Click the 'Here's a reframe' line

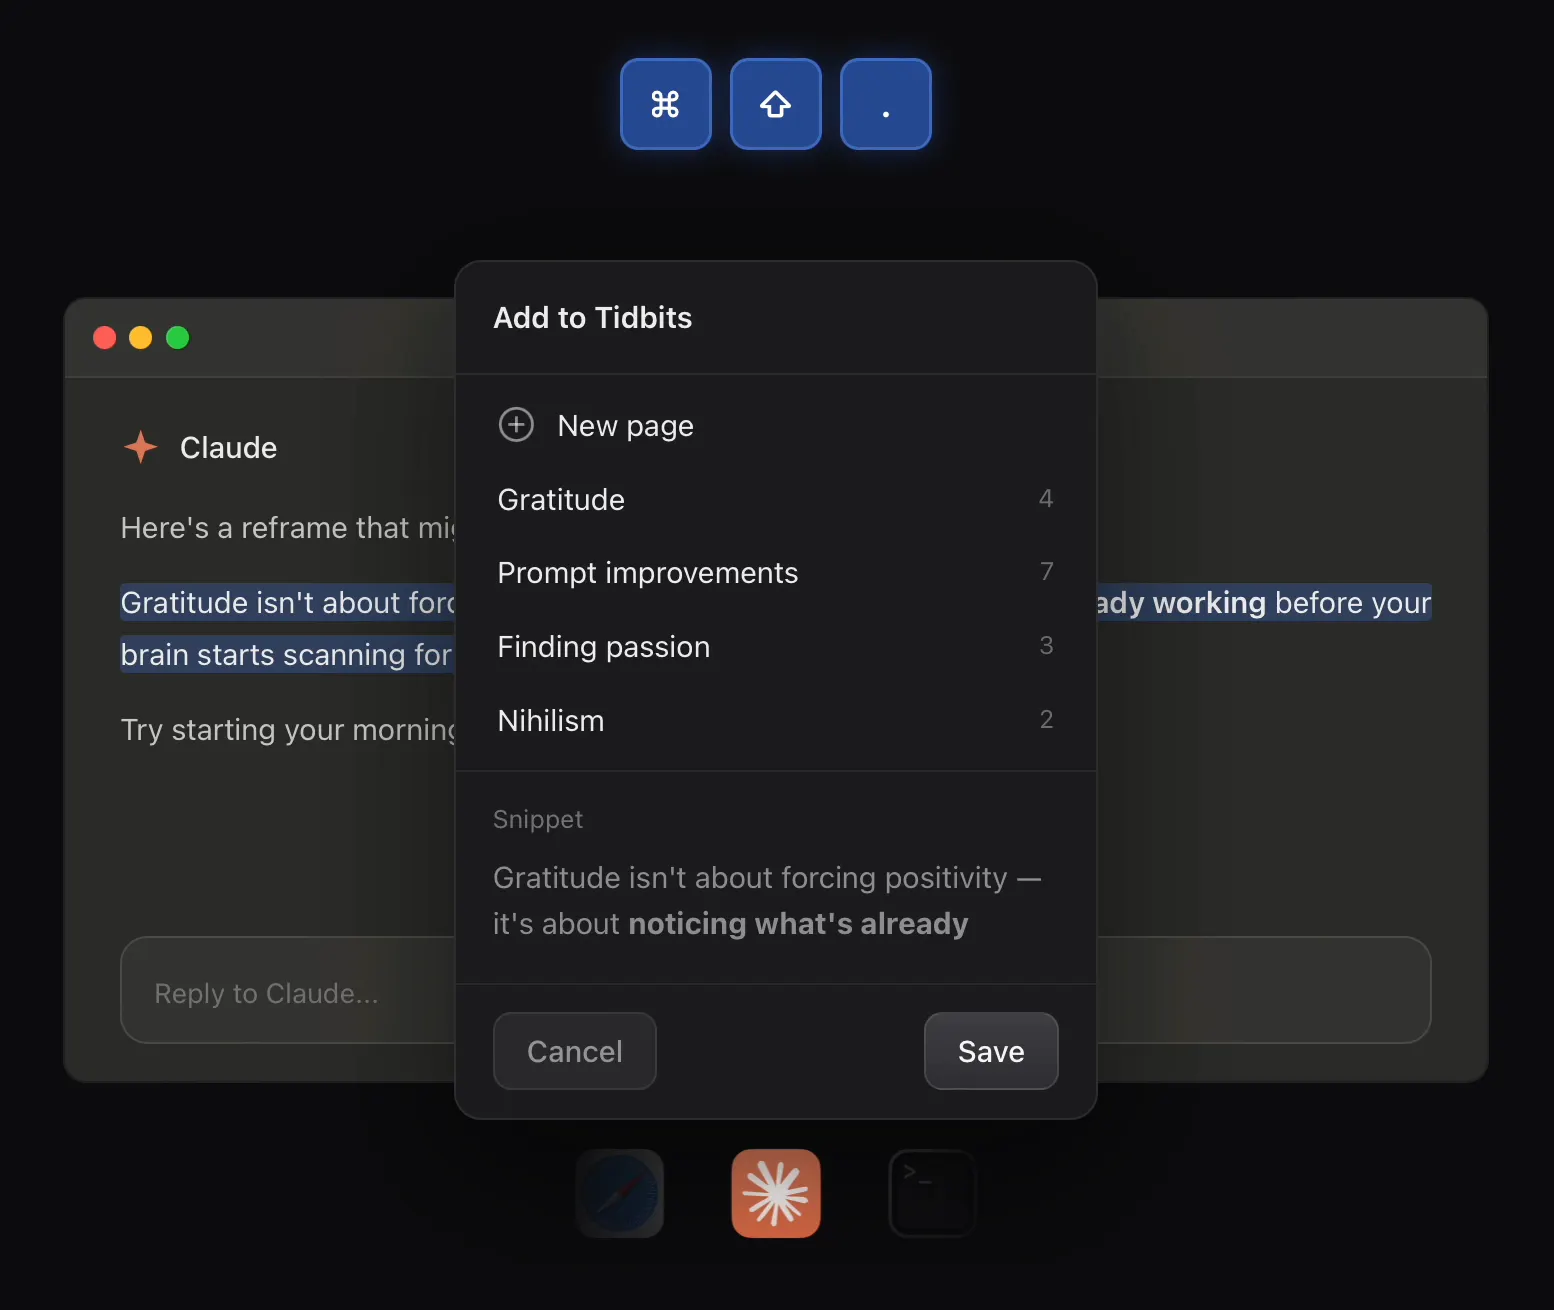pos(288,528)
